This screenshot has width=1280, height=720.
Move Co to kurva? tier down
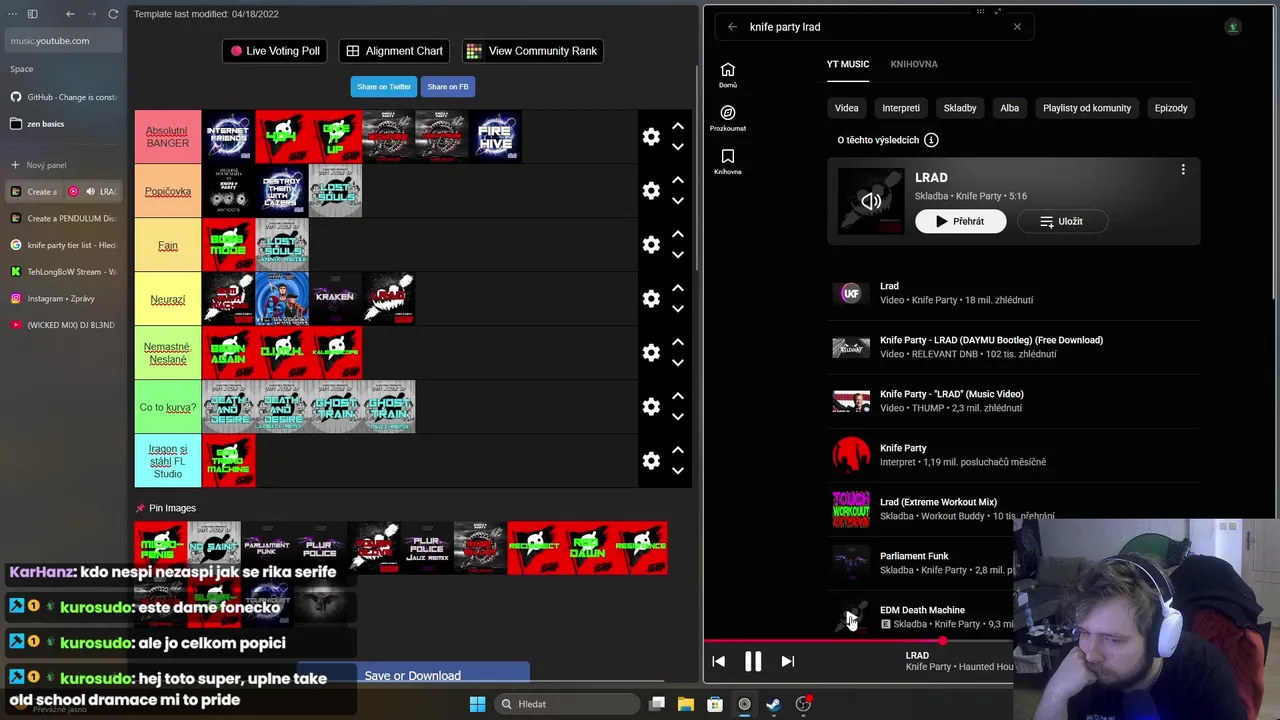coord(678,417)
